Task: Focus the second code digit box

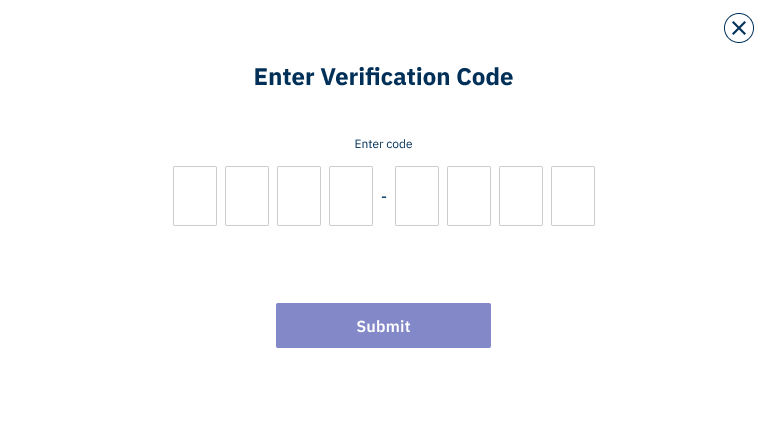Action: [247, 196]
